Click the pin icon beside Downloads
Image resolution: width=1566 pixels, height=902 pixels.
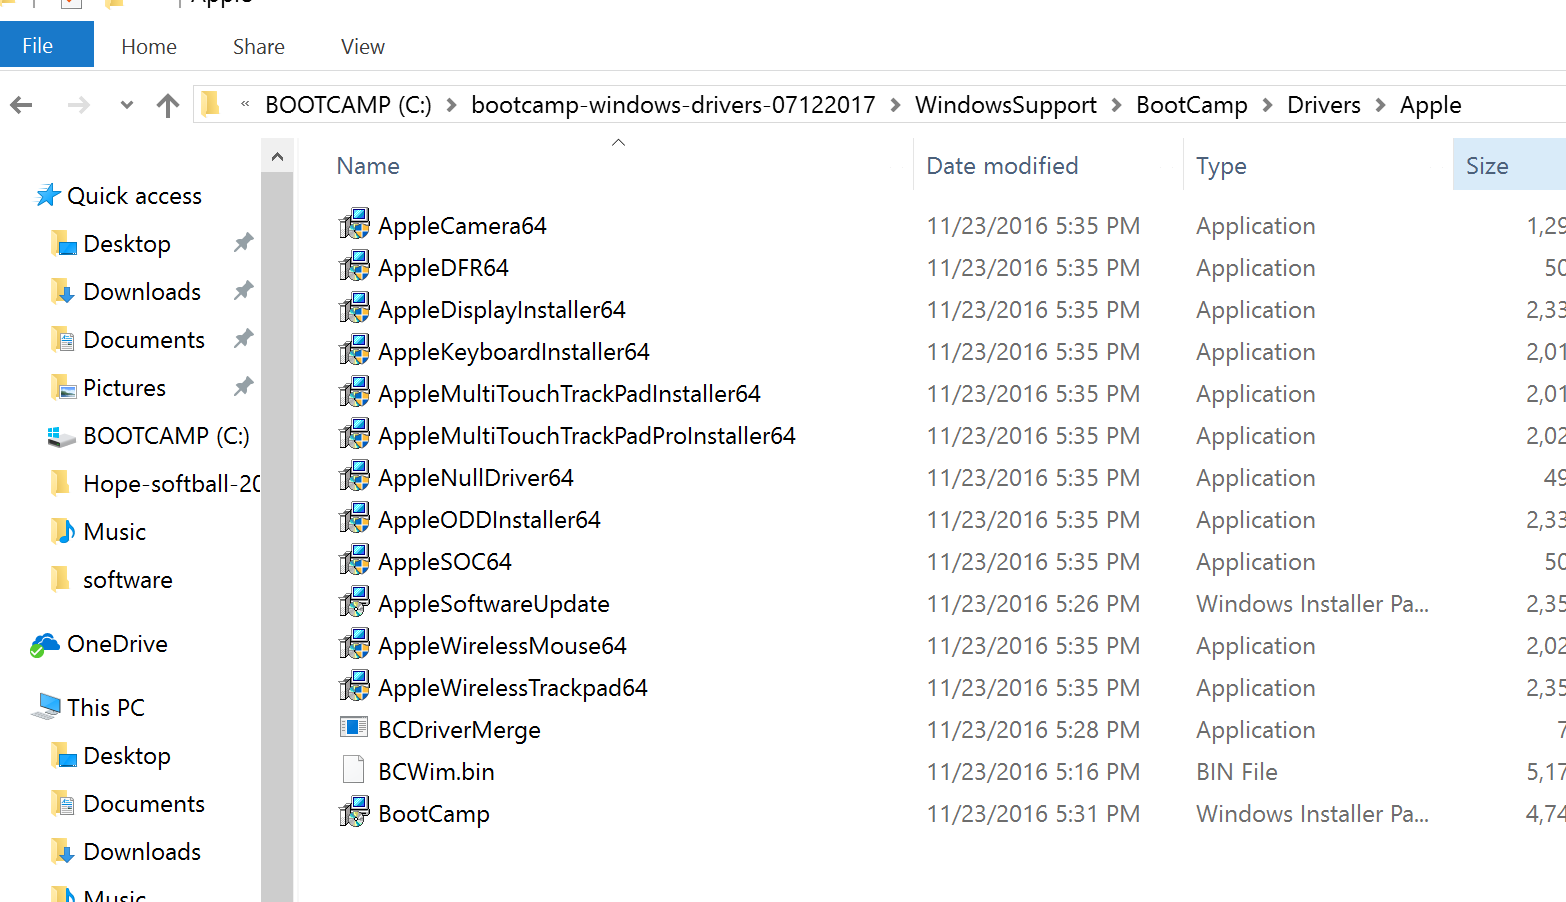click(x=243, y=290)
